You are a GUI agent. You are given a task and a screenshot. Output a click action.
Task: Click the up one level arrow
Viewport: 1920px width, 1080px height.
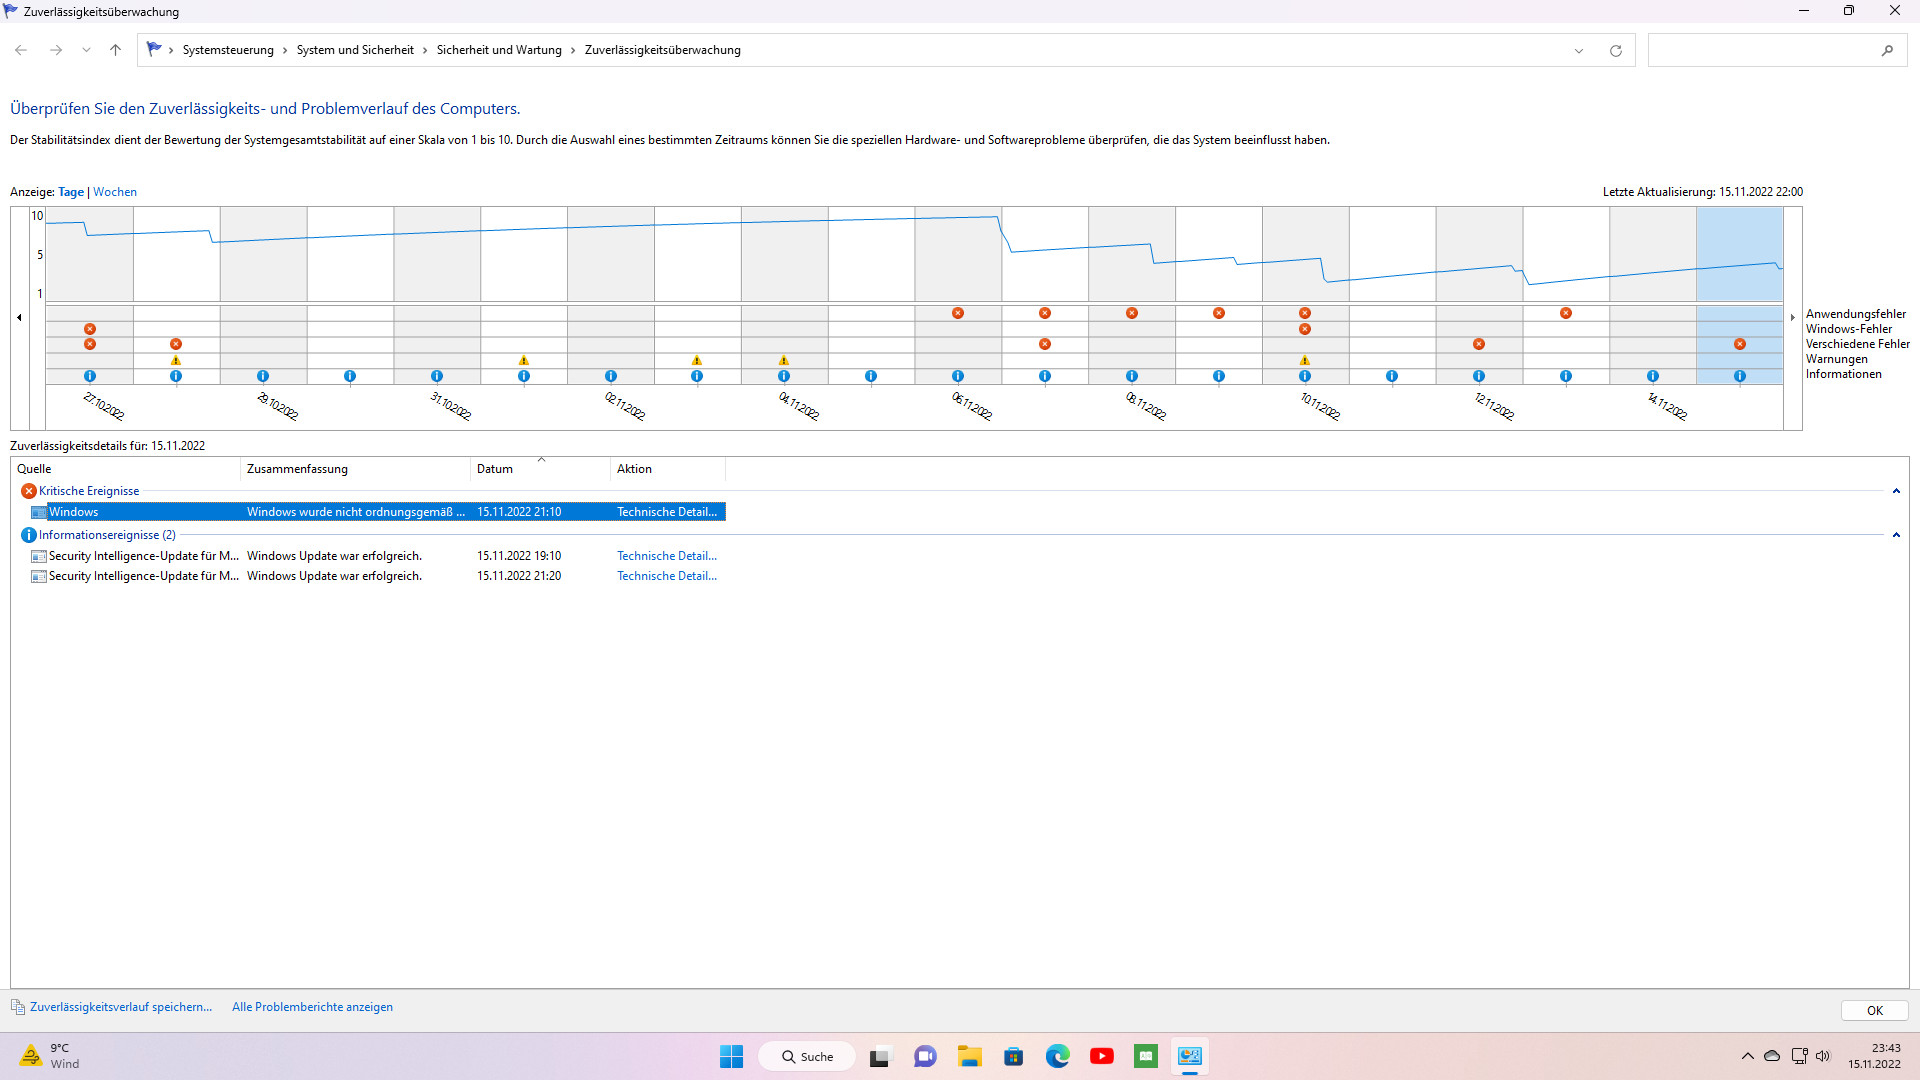click(115, 50)
